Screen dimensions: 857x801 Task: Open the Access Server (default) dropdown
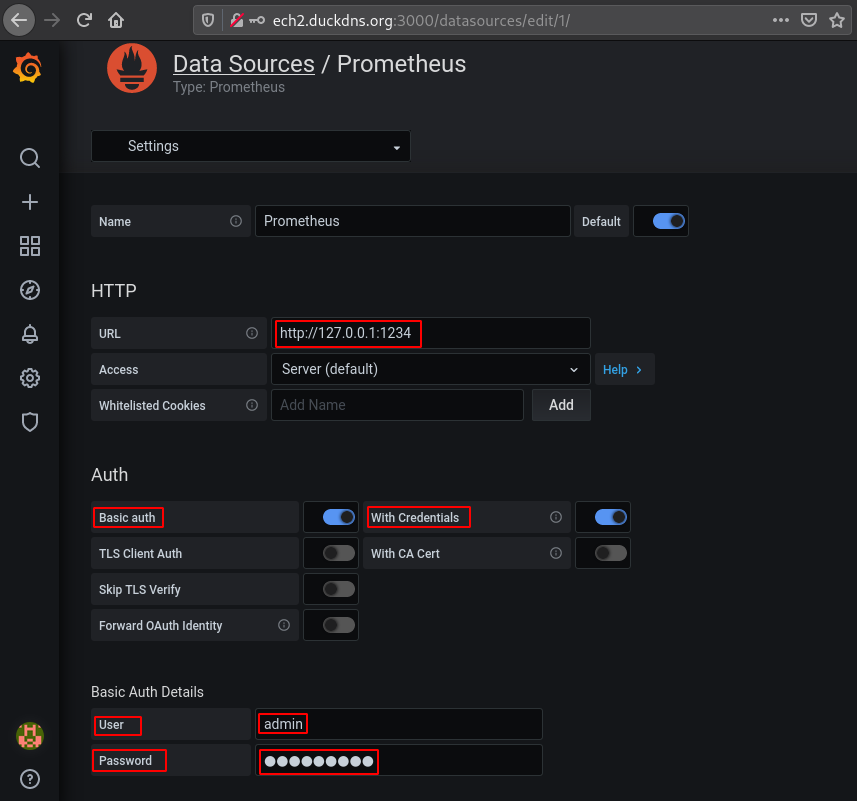pos(431,369)
